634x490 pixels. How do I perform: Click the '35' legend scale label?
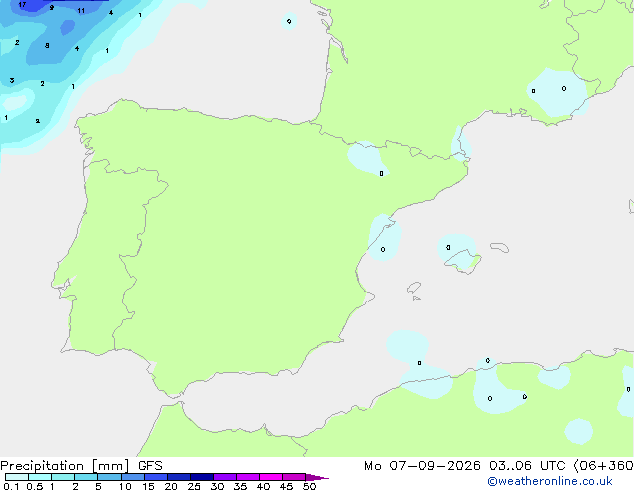240,486
